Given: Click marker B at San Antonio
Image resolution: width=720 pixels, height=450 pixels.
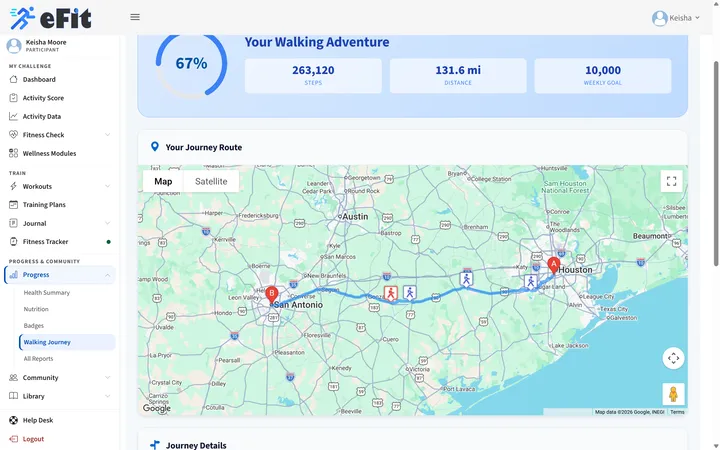Looking at the screenshot, I should point(272,295).
